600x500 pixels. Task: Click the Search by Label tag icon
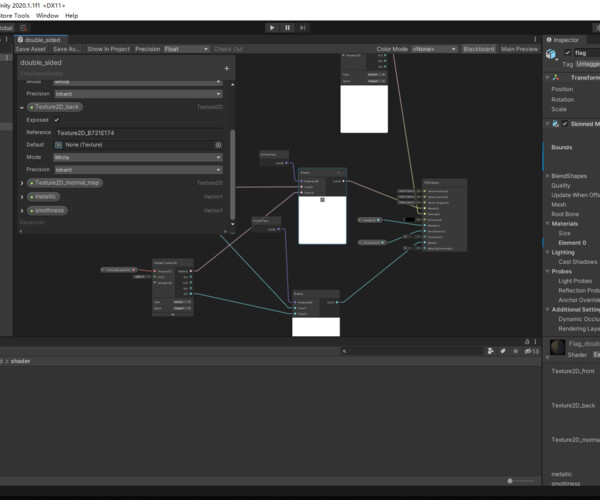click(x=503, y=351)
